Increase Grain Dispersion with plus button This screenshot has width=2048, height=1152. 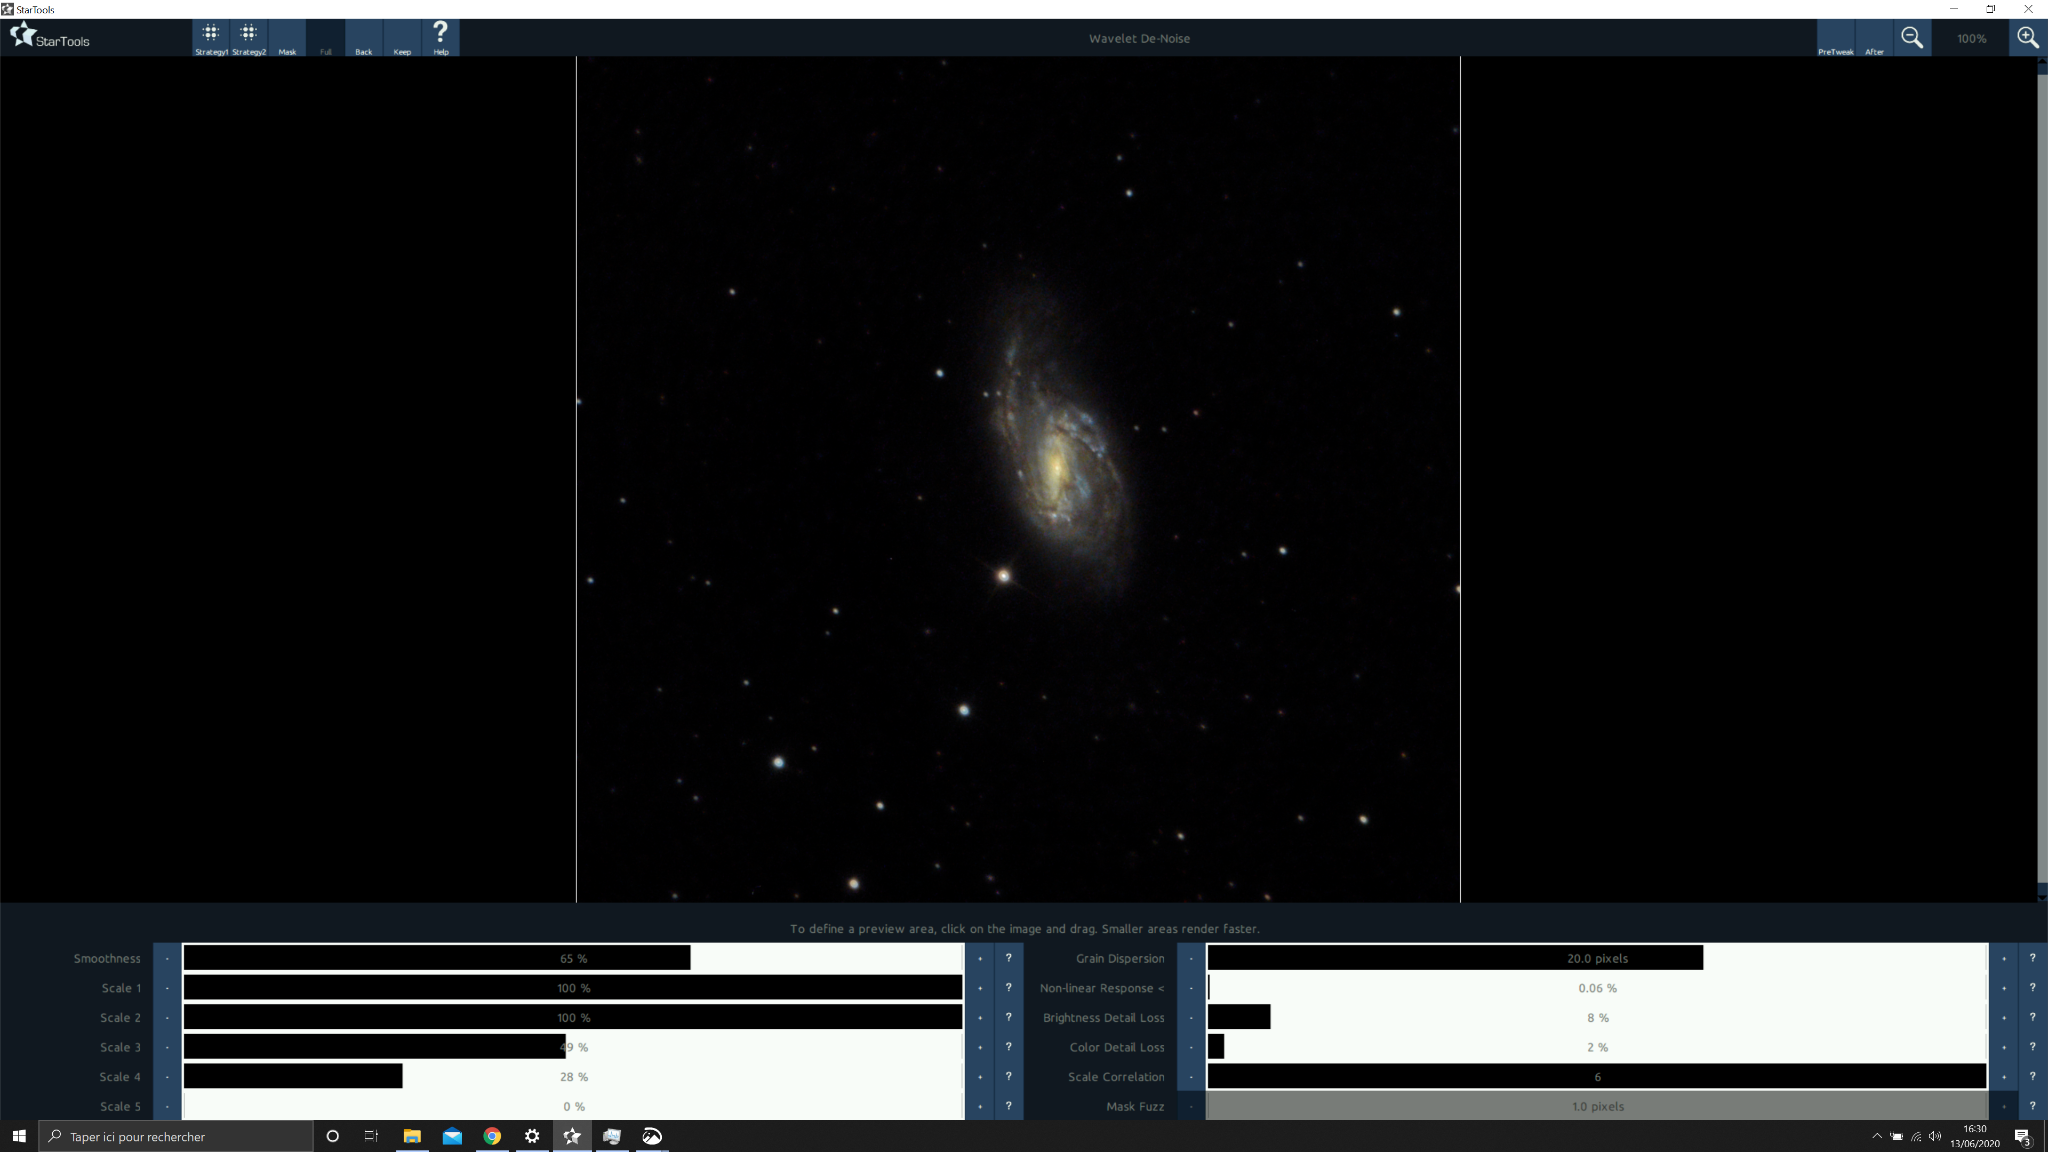2004,958
